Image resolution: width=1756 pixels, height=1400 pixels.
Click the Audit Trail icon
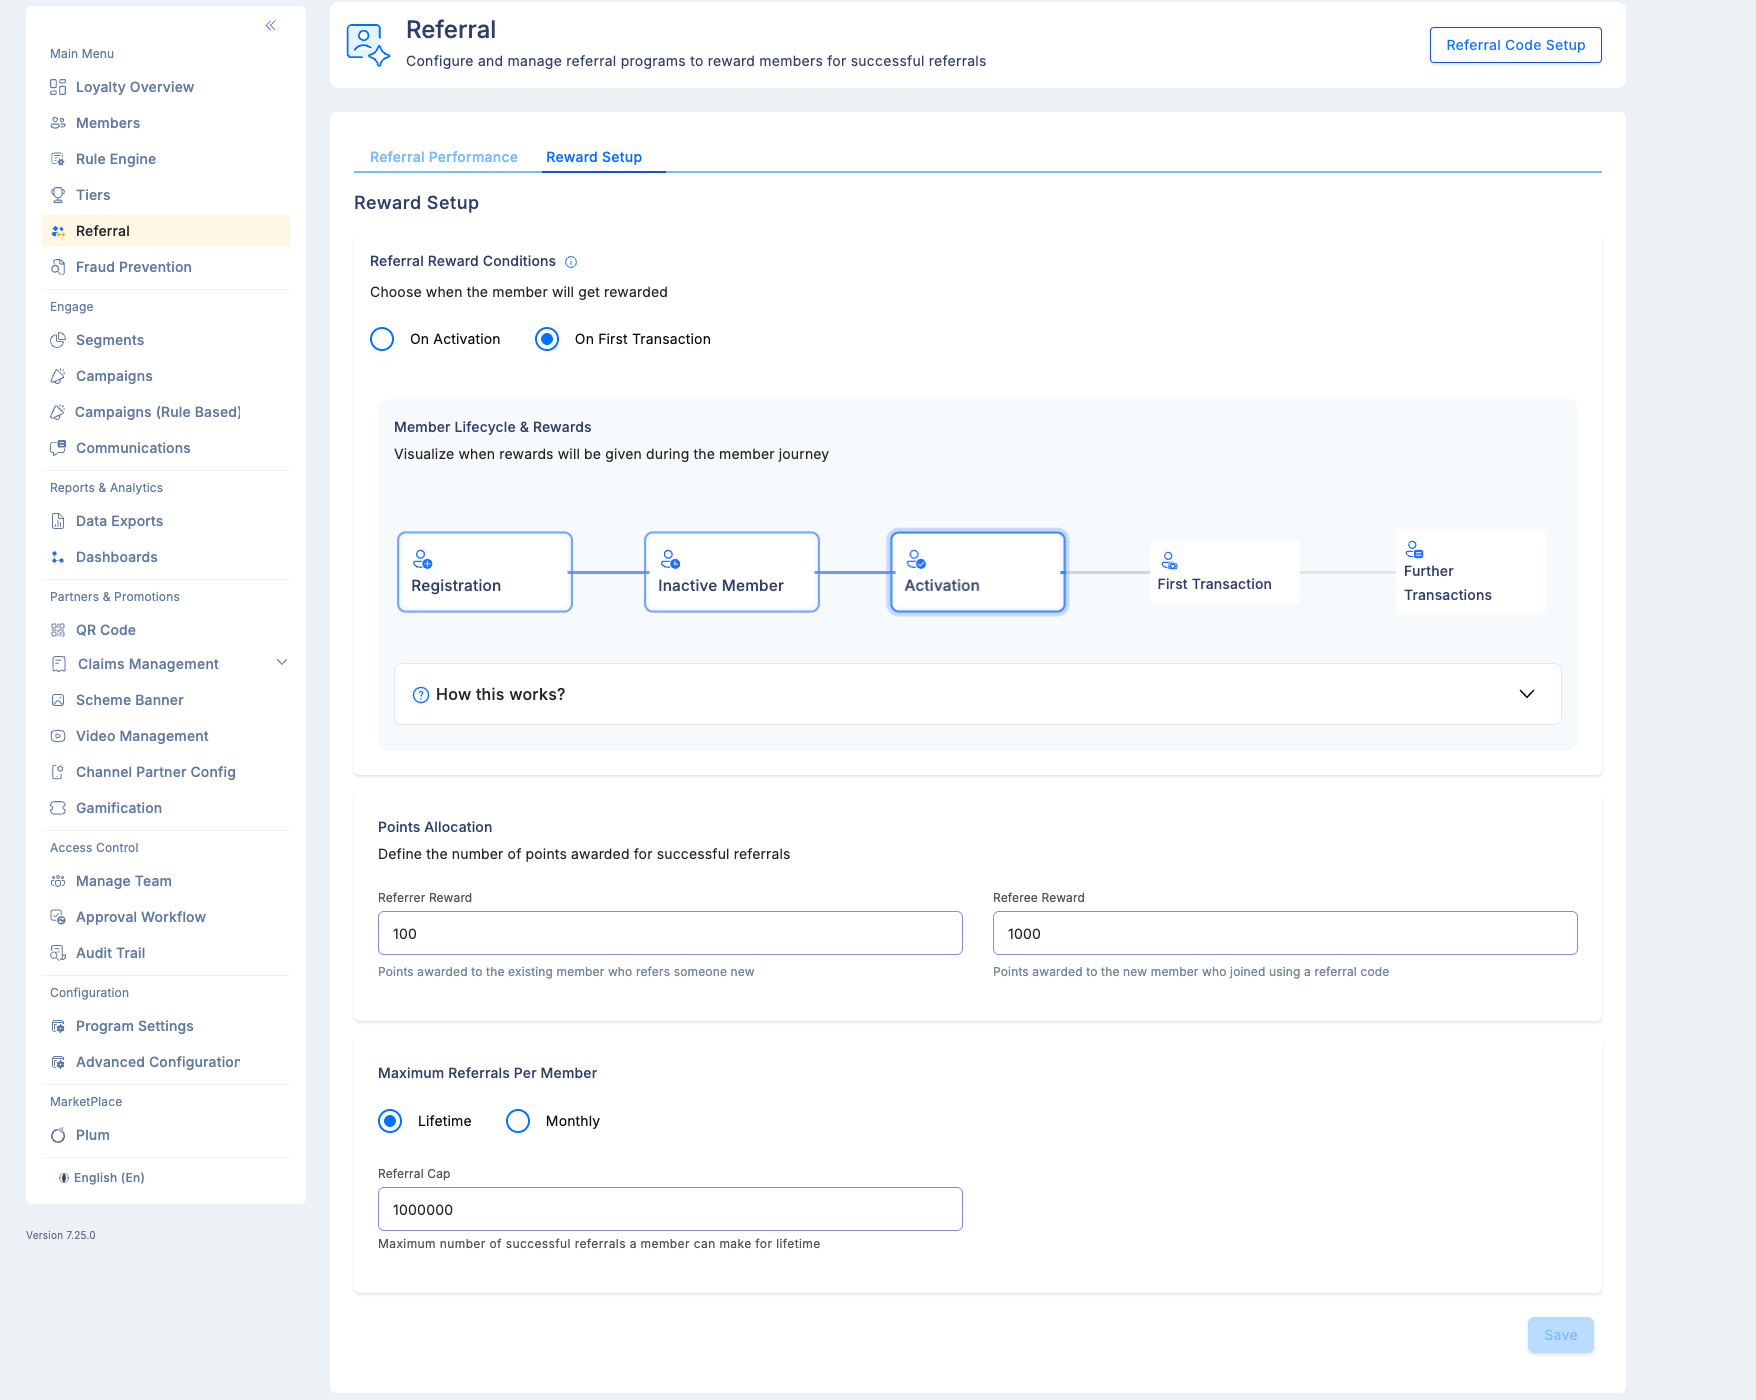click(58, 953)
